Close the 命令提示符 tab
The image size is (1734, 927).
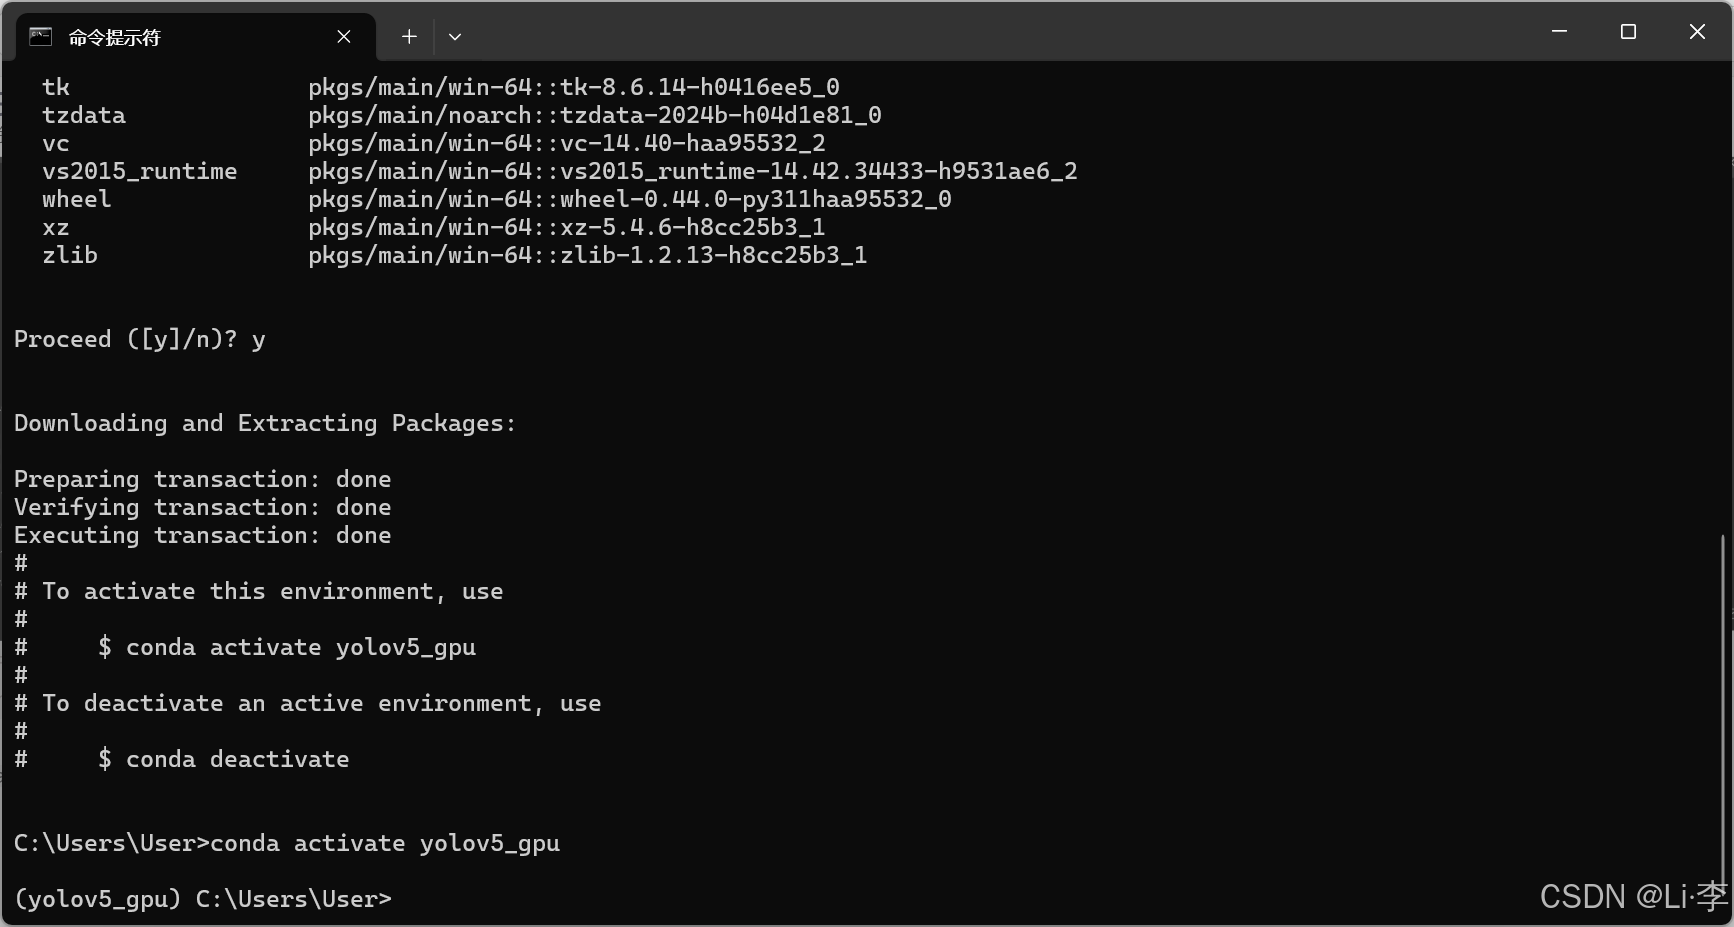(x=344, y=36)
